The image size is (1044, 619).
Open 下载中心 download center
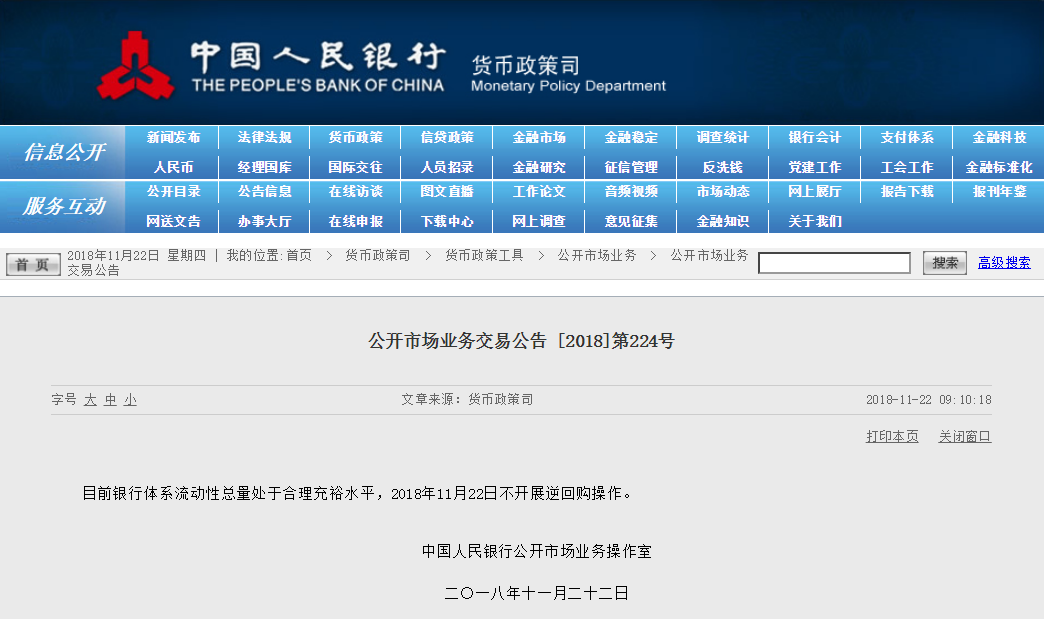(447, 221)
